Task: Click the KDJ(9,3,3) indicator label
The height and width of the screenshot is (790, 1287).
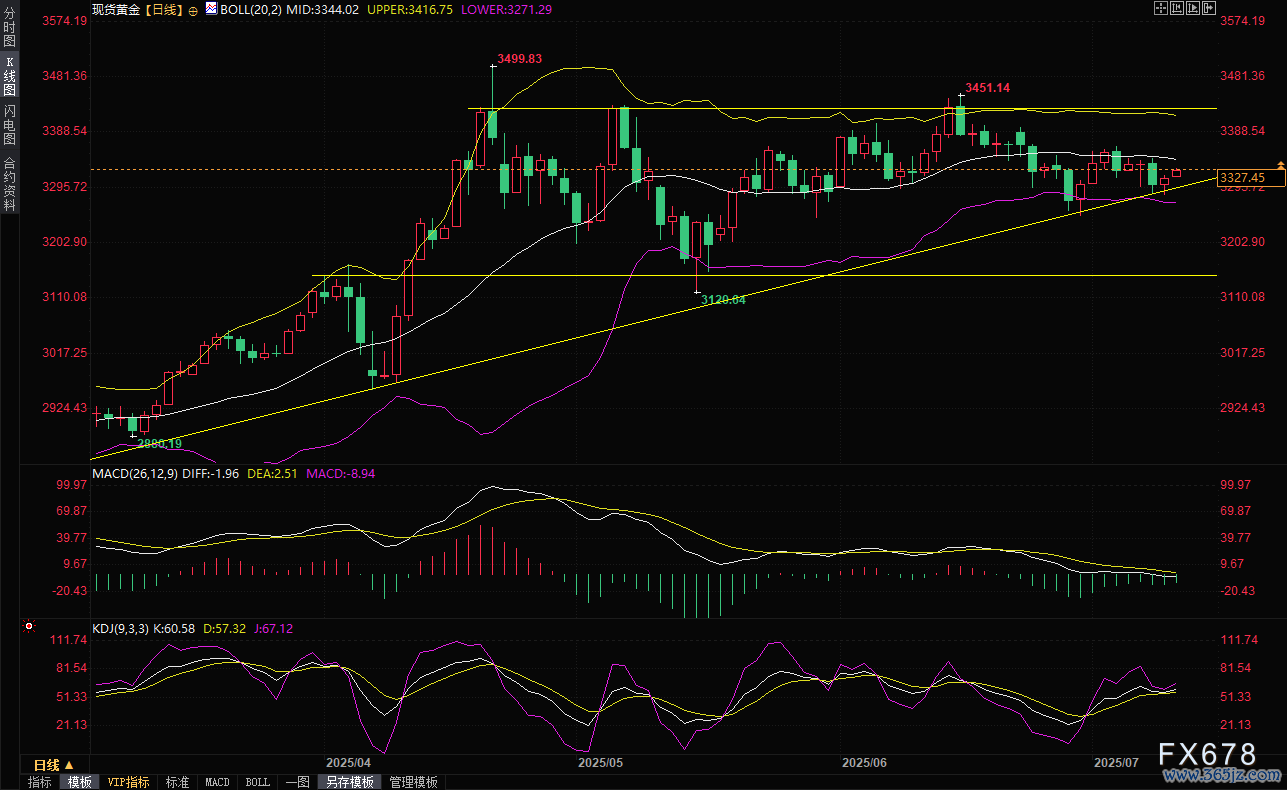Action: point(120,628)
